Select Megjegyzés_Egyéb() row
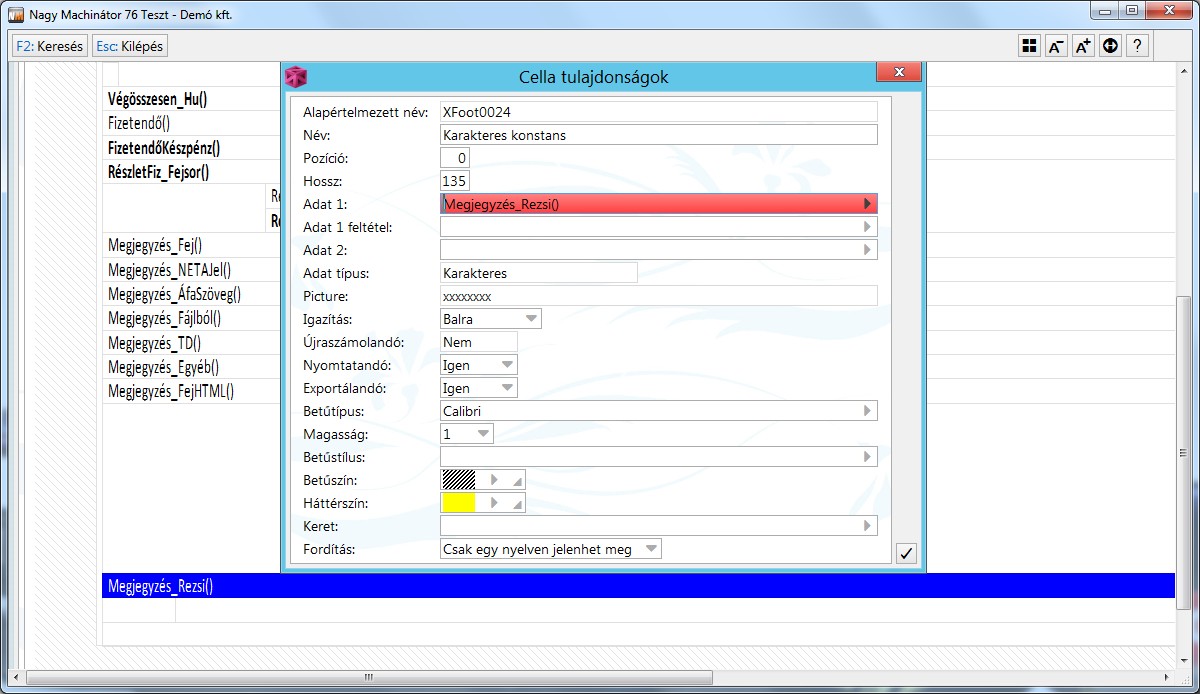The image size is (1200, 694). click(163, 367)
